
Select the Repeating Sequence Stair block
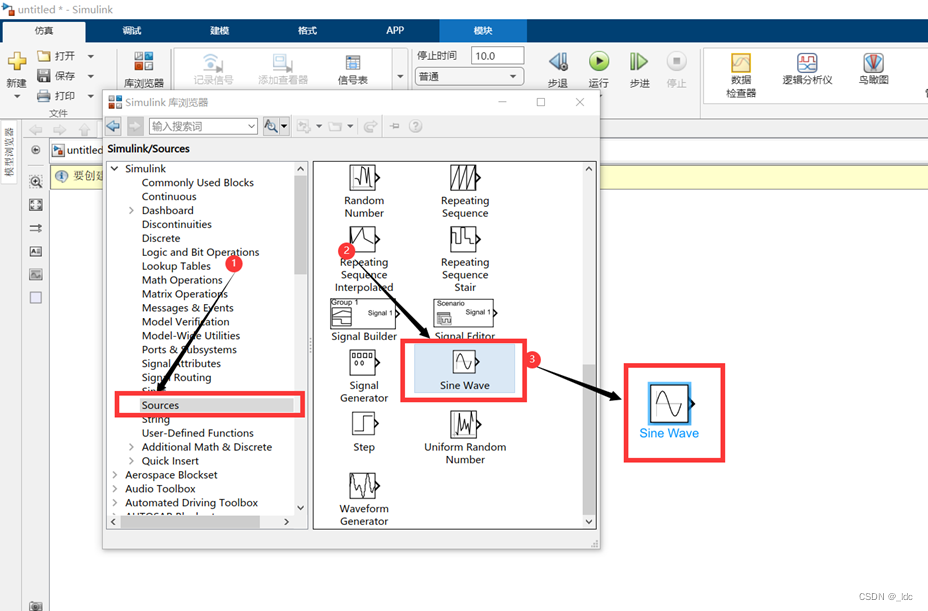tap(465, 259)
